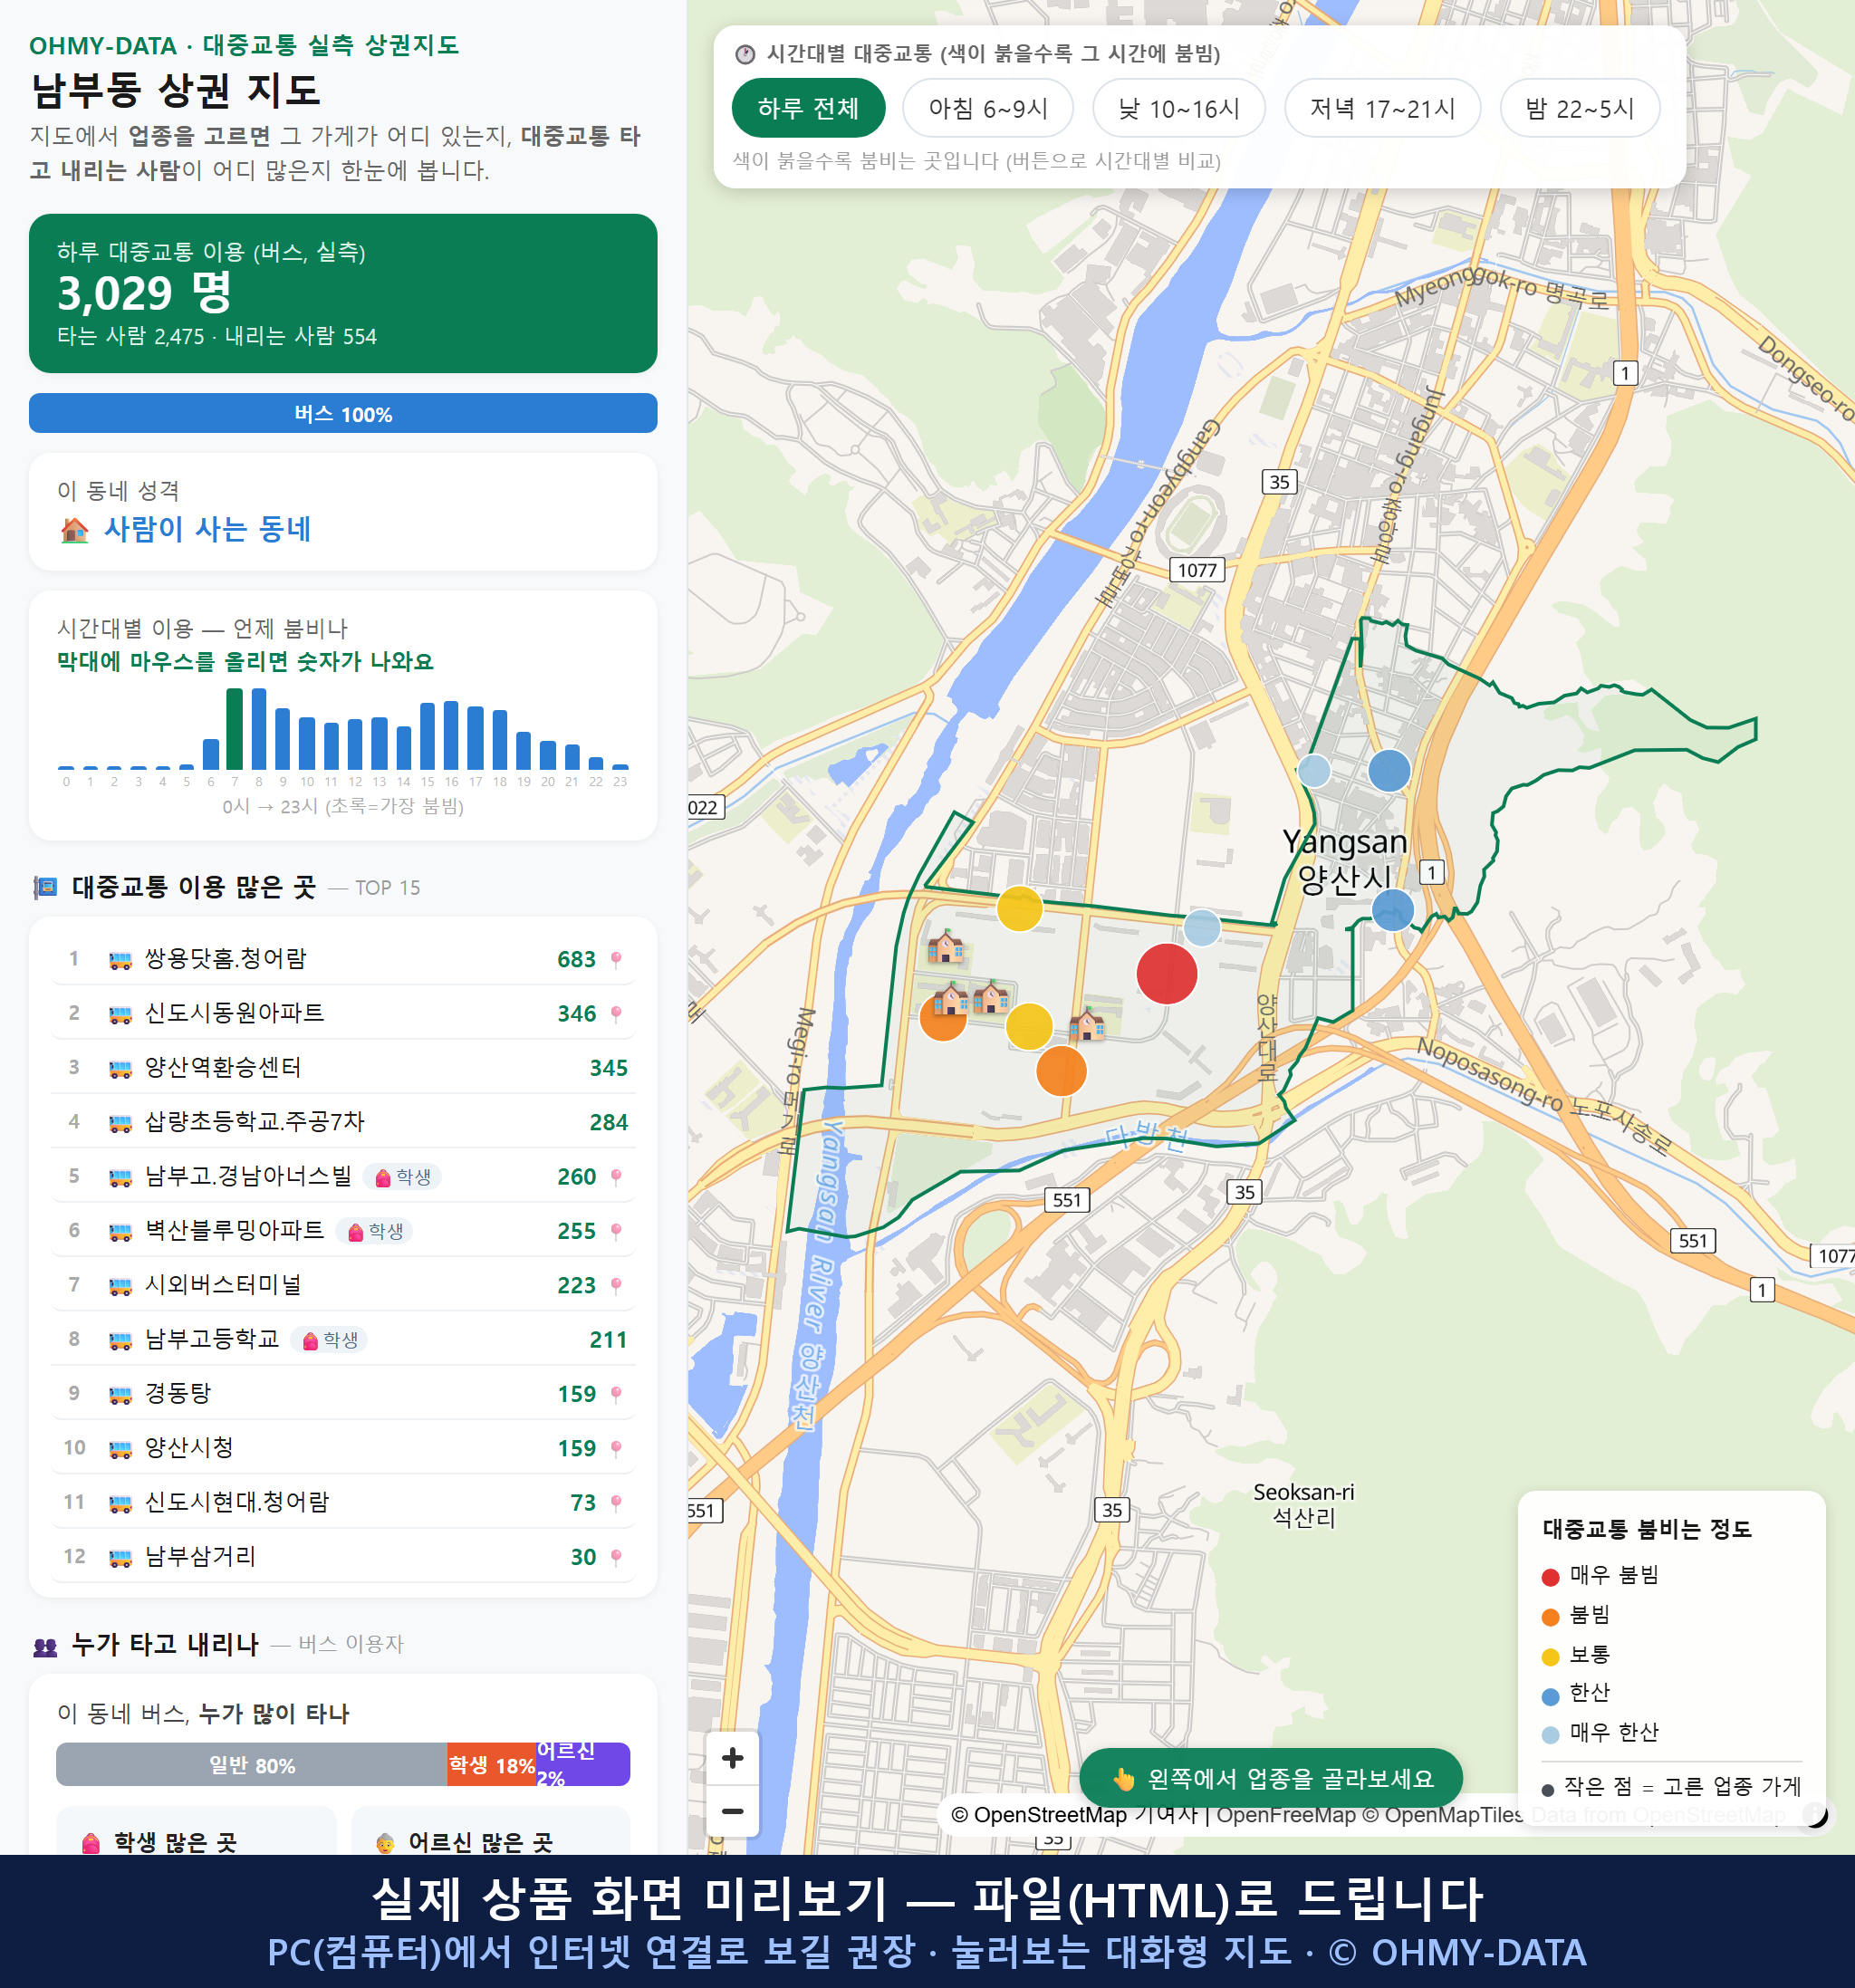The width and height of the screenshot is (1855, 1988).
Task: Switch to the 아침 6~9시 time filter
Action: [x=987, y=108]
